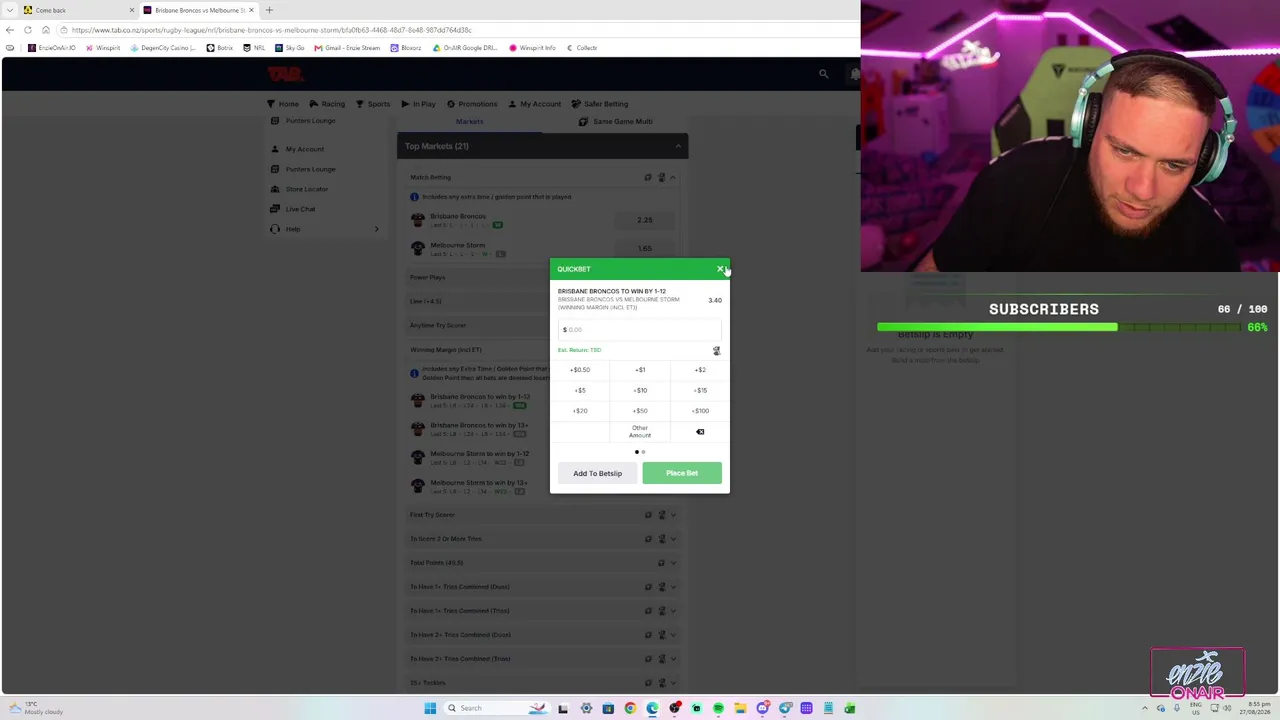Select the Markets tab

click(x=469, y=122)
